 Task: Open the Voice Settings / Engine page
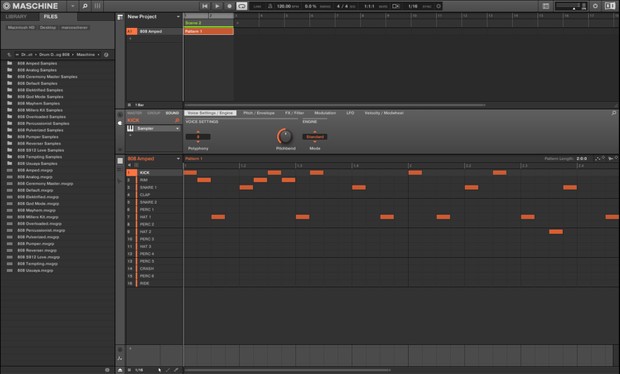pyautogui.click(x=210, y=113)
